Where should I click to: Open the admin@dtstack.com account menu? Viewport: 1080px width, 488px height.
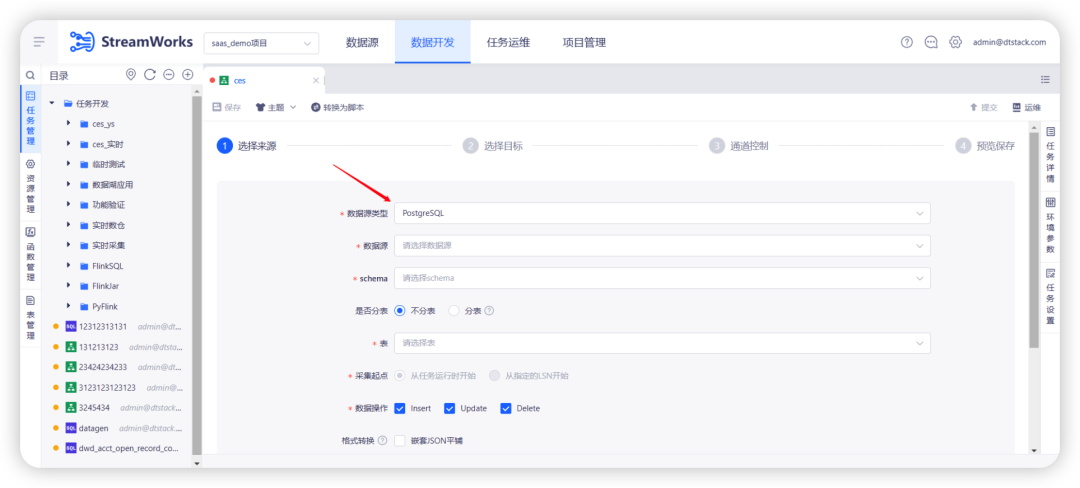point(1009,42)
